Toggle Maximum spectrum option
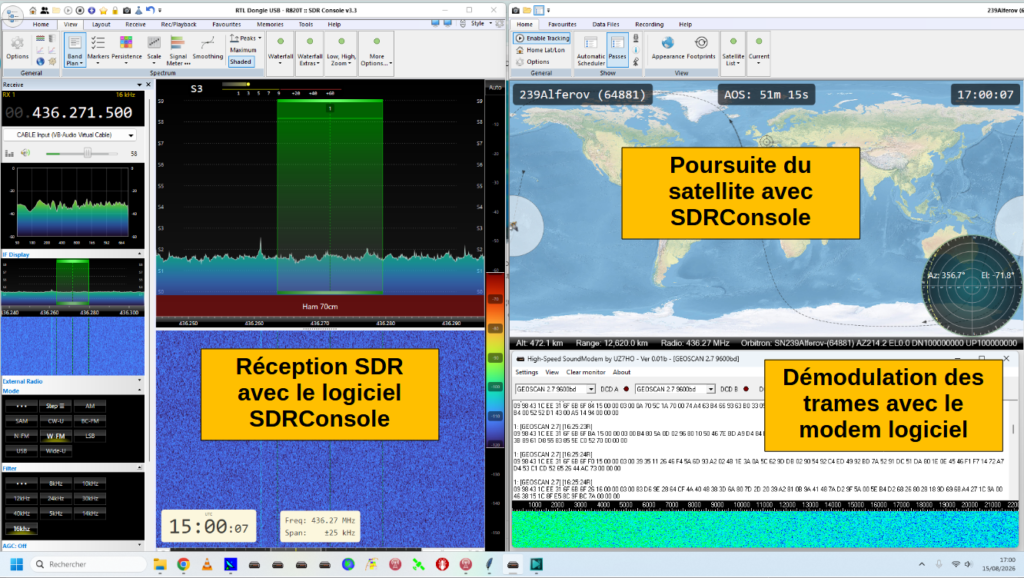Viewport: 1024px width, 578px height. (243, 50)
